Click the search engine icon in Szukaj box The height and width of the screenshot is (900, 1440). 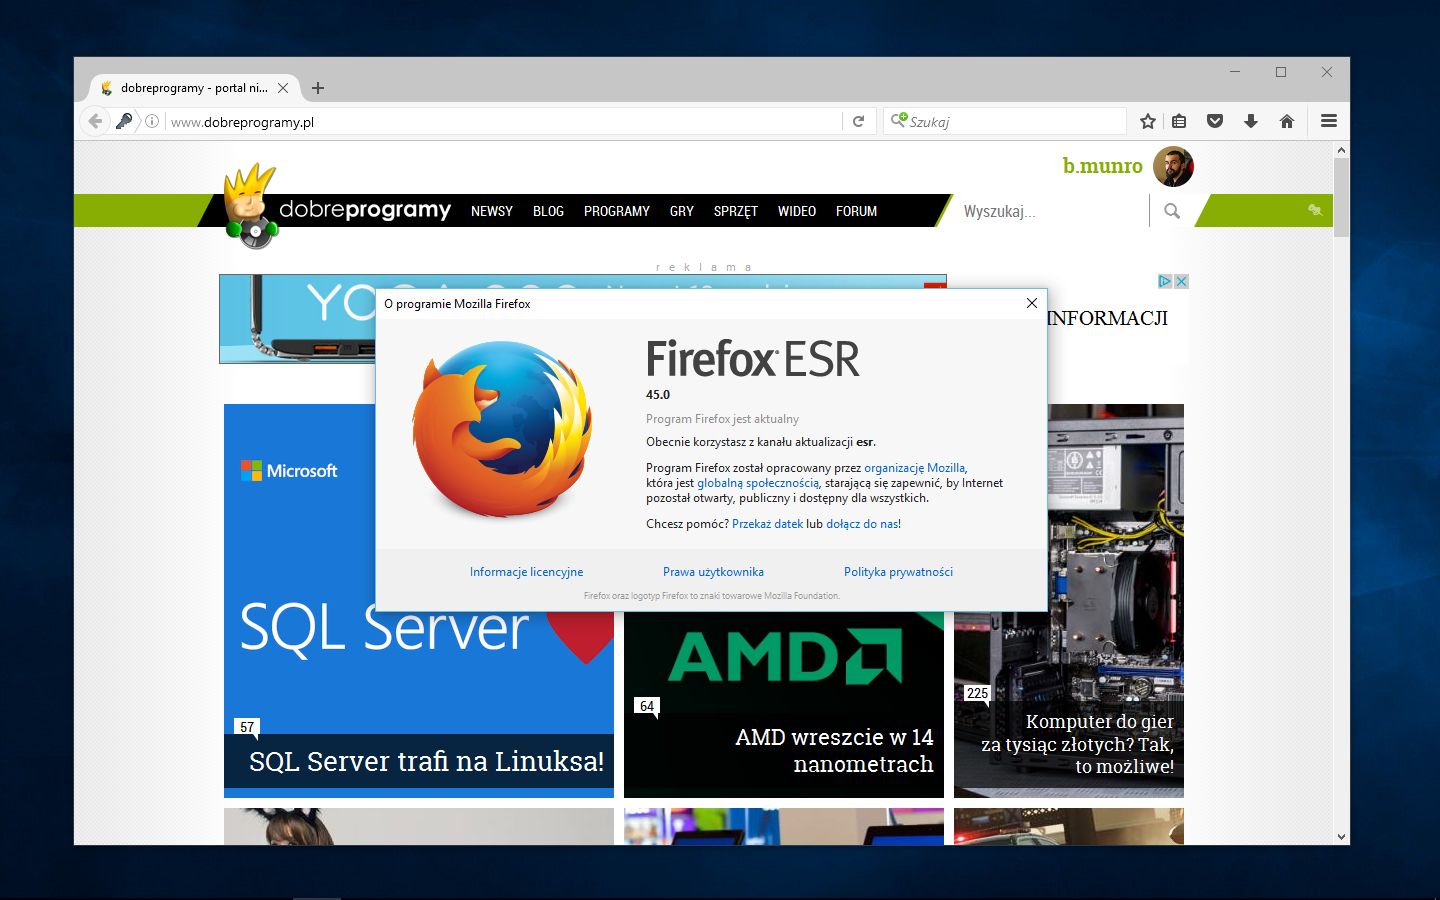(899, 121)
